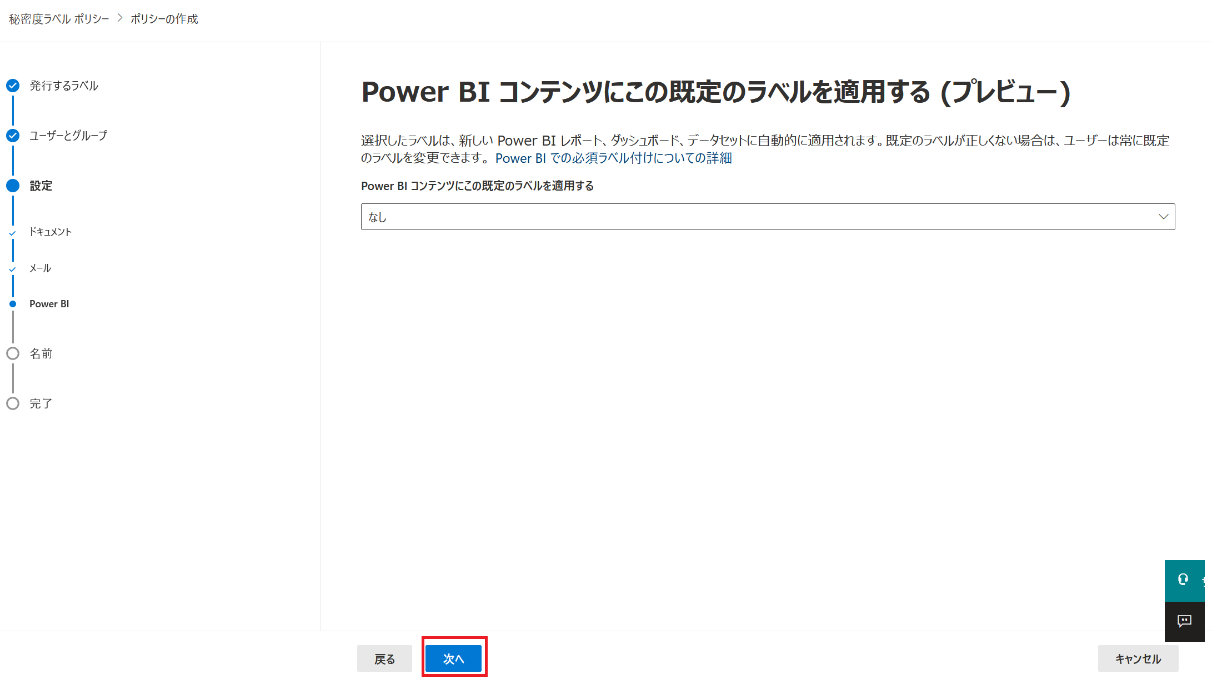Select ポリシーの作成 breadcrumb item
This screenshot has height=679, width=1212.
(x=164, y=19)
